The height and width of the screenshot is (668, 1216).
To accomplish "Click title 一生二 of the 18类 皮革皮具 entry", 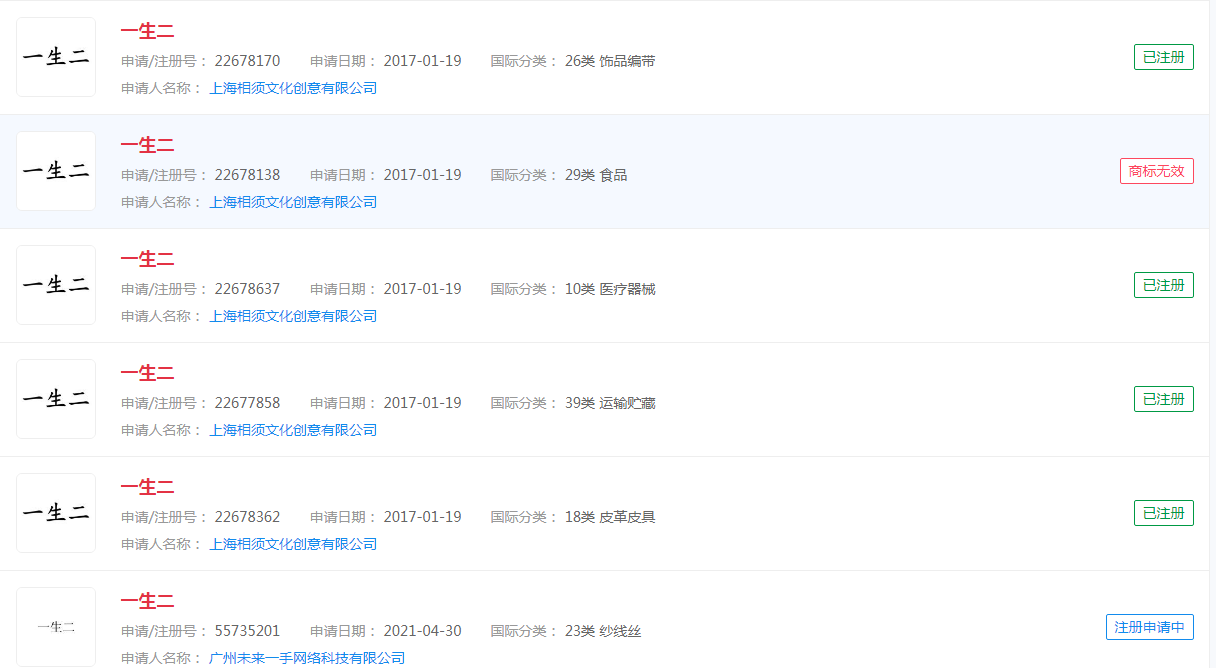I will pos(147,487).
